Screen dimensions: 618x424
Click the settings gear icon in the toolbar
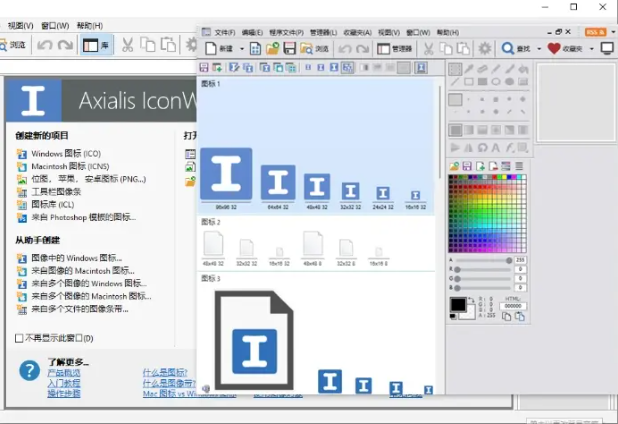(485, 48)
